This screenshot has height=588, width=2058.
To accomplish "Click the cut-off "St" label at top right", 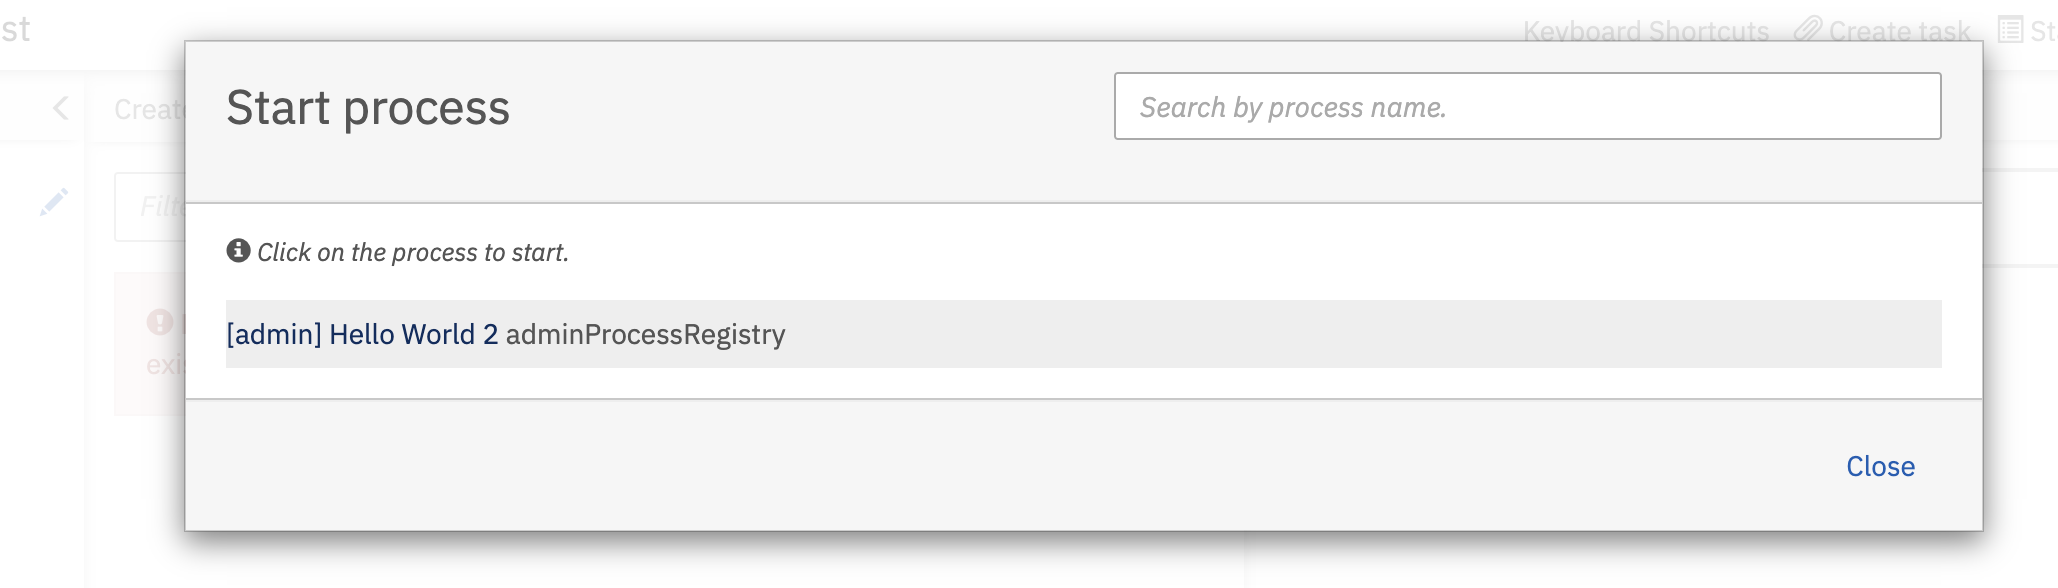I will 2042,31.
